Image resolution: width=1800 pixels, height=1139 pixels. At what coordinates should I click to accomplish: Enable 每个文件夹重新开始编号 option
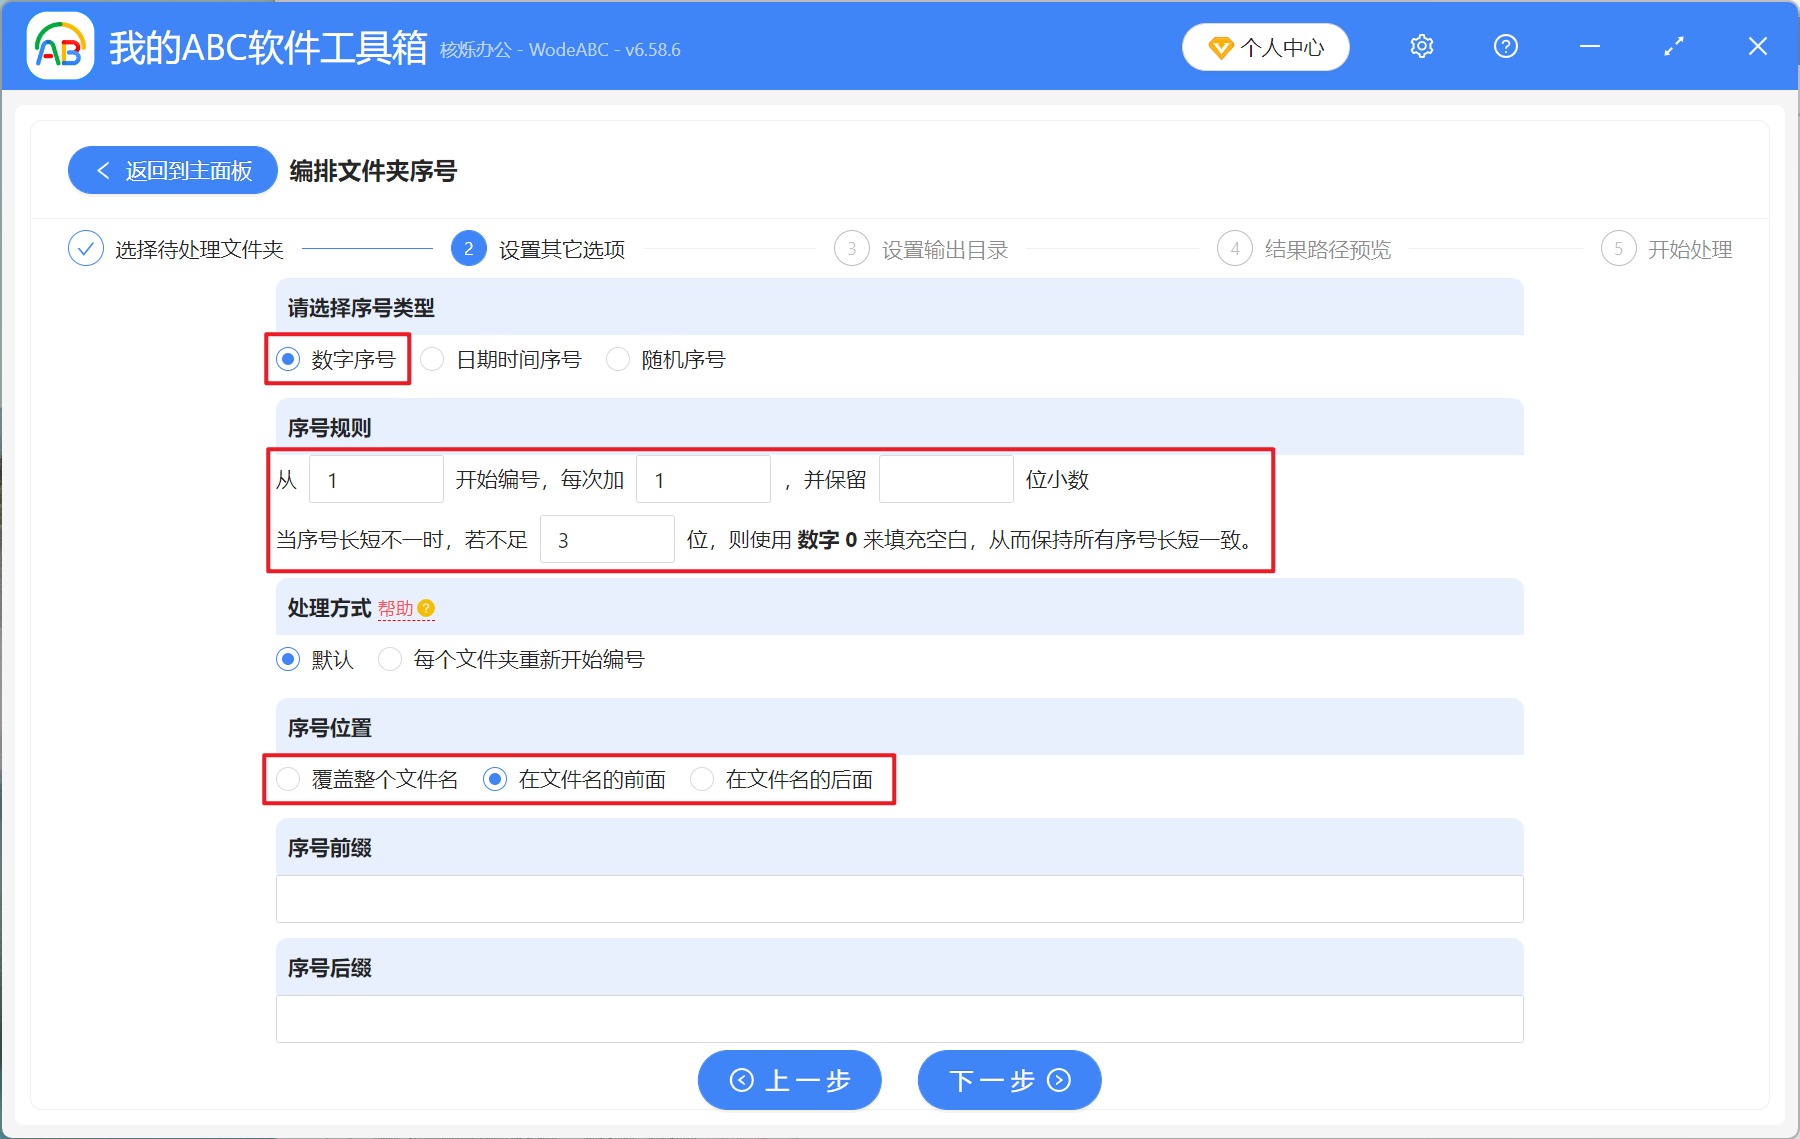[x=389, y=659]
